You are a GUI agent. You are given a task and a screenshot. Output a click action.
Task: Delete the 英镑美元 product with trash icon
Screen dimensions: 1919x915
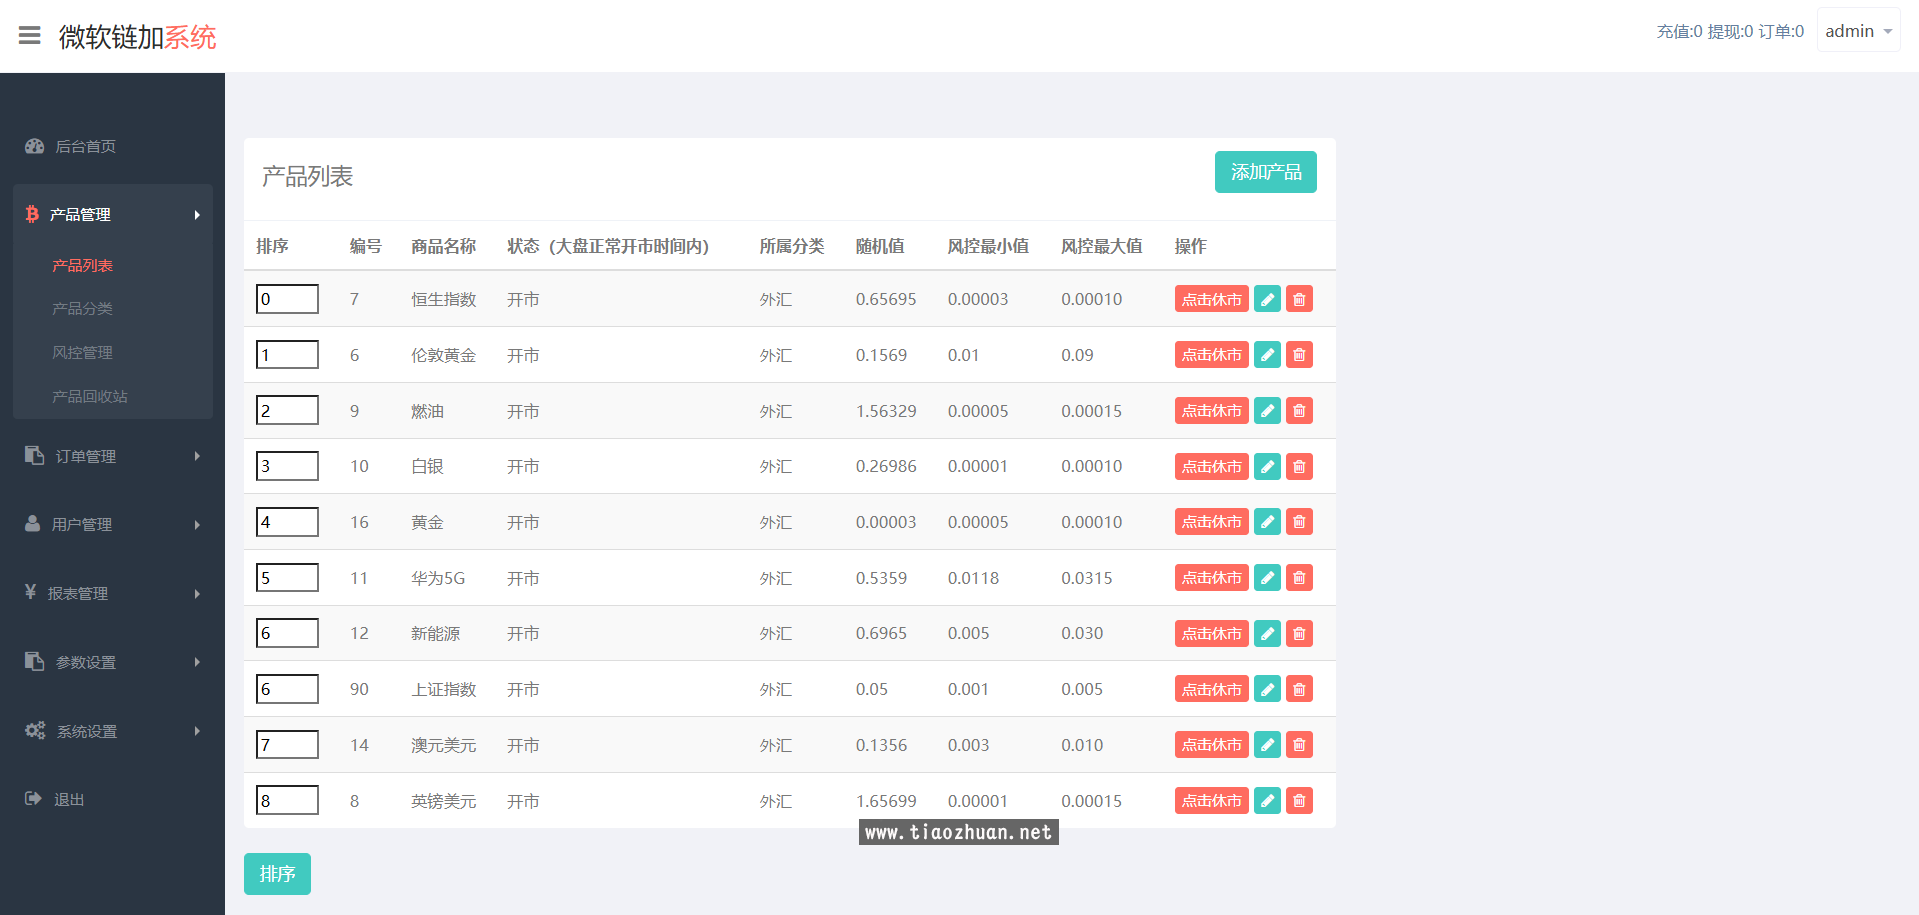point(1299,800)
